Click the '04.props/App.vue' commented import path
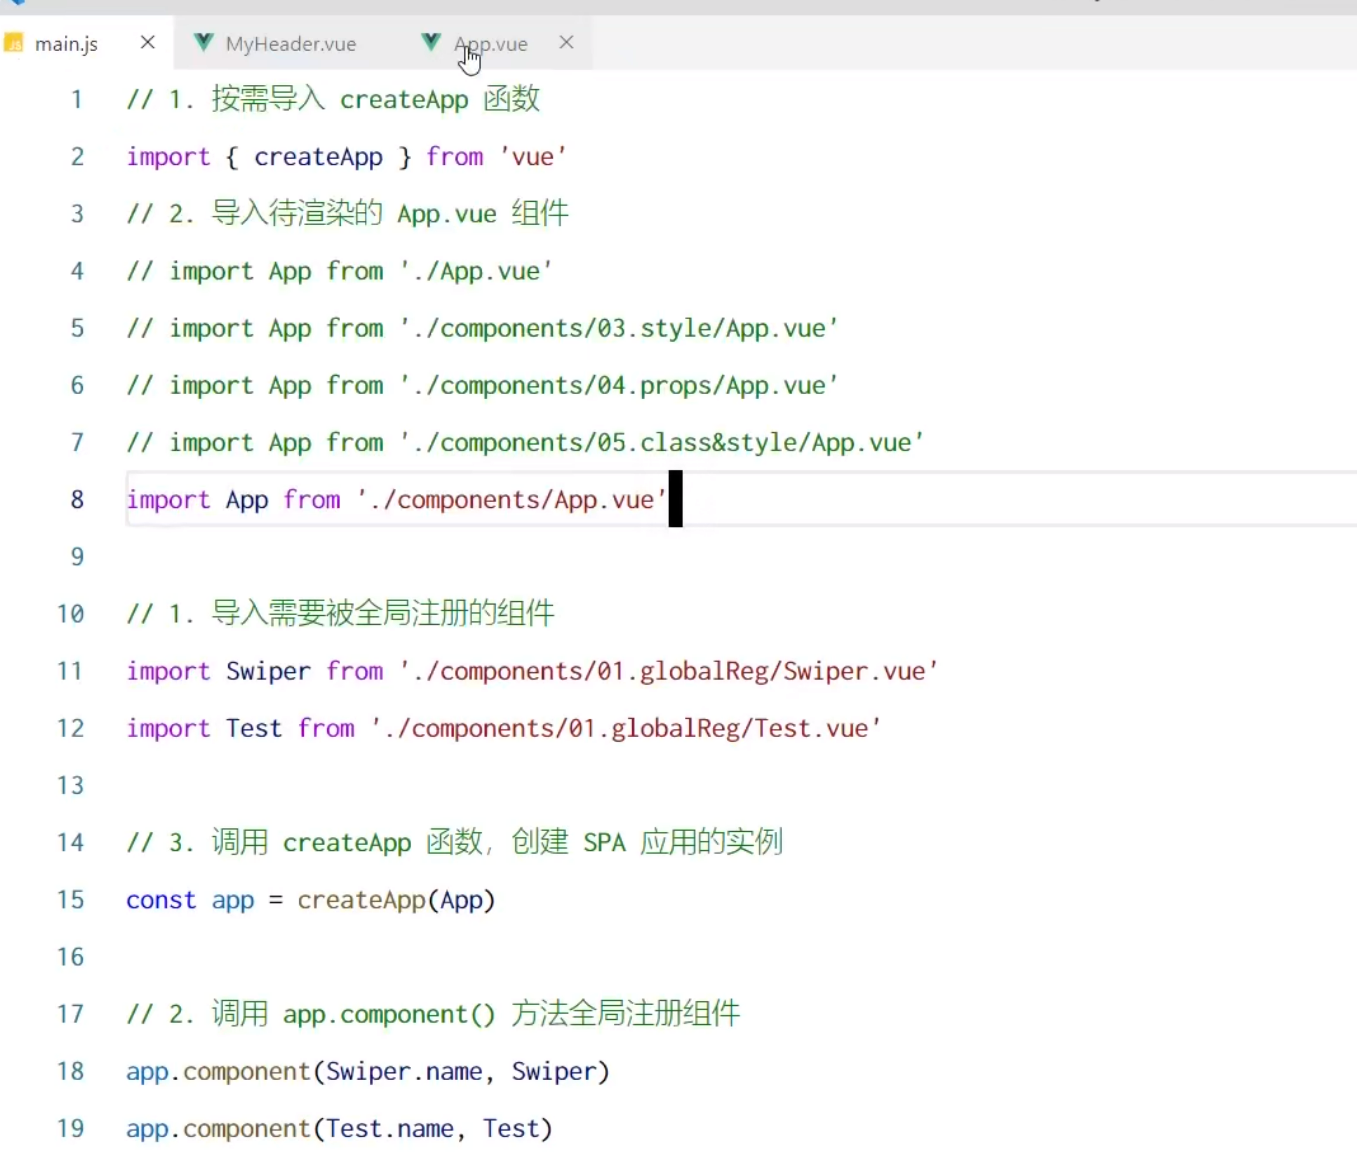Viewport: 1357px width, 1155px height. pyautogui.click(x=618, y=385)
